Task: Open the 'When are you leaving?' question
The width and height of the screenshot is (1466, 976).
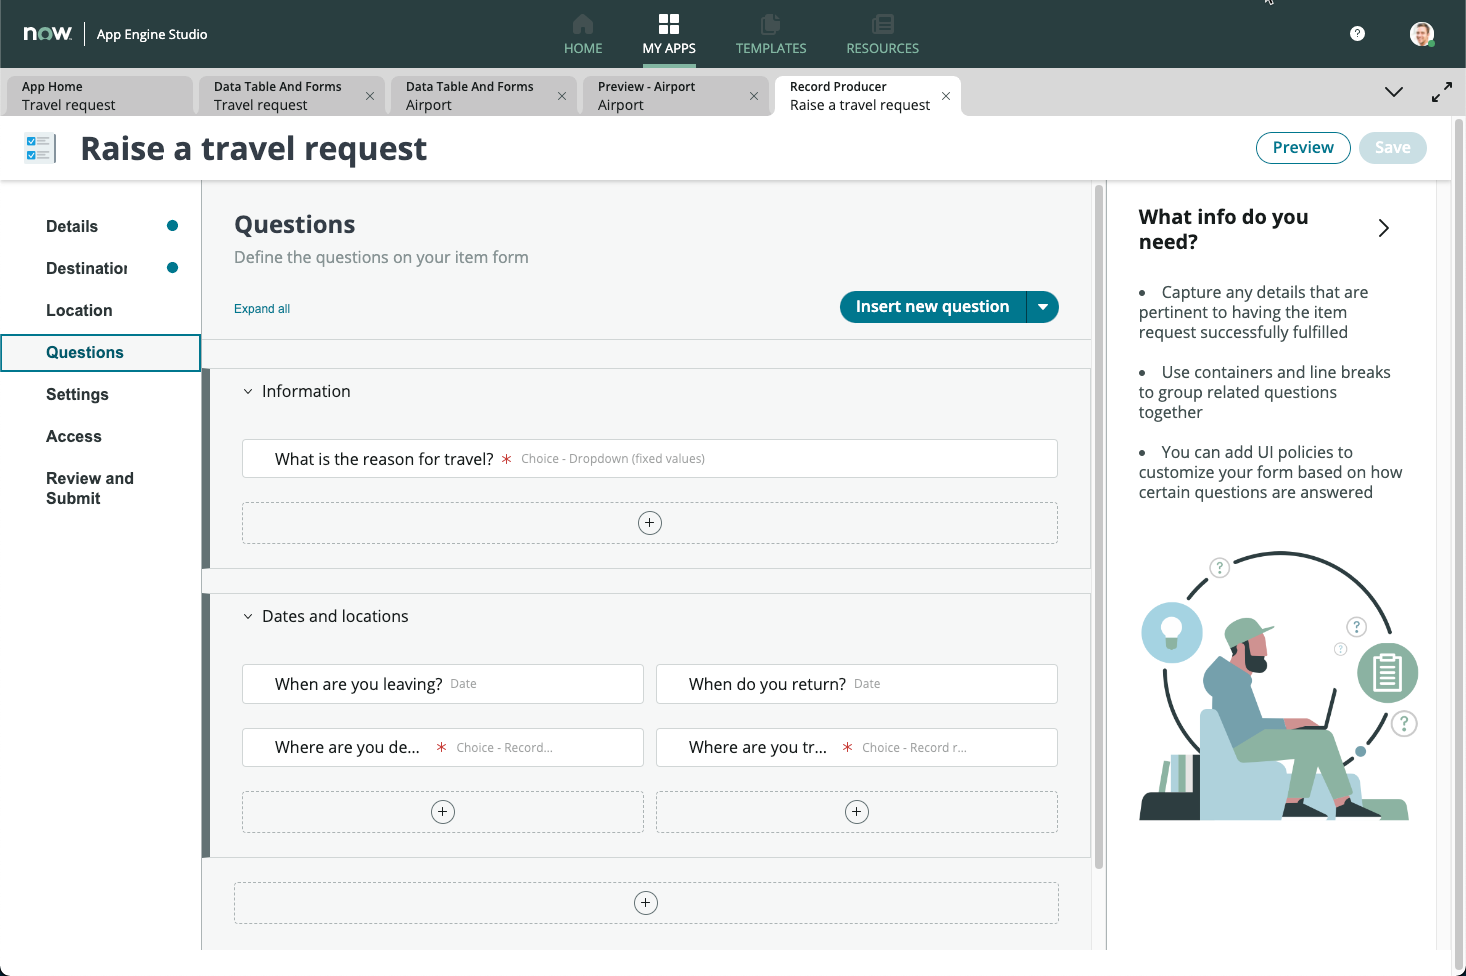Action: click(443, 684)
